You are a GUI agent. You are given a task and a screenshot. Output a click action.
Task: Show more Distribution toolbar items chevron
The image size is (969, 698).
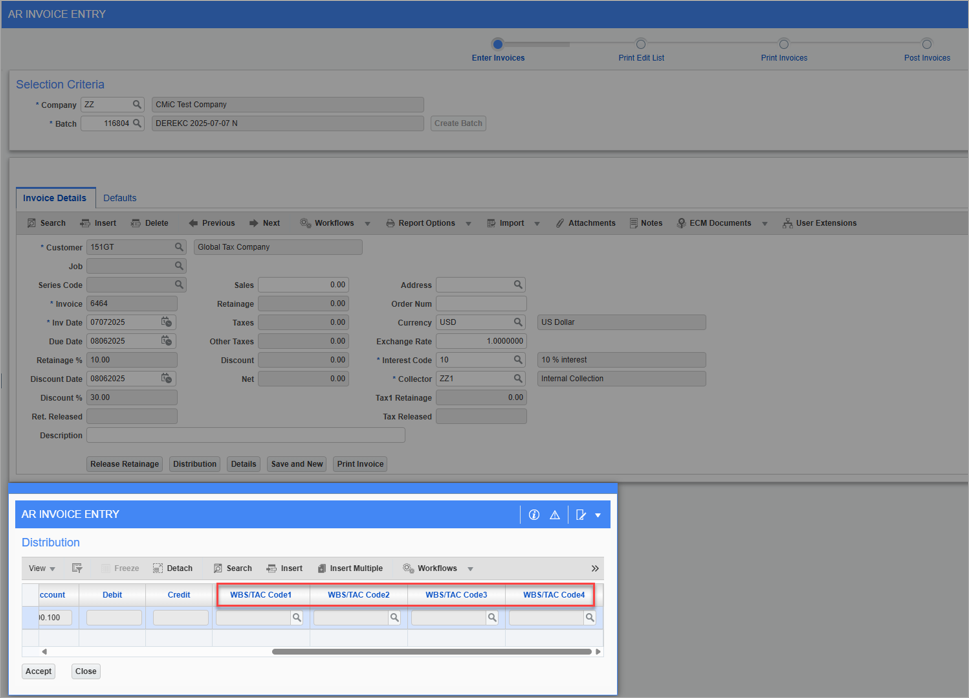pos(595,568)
